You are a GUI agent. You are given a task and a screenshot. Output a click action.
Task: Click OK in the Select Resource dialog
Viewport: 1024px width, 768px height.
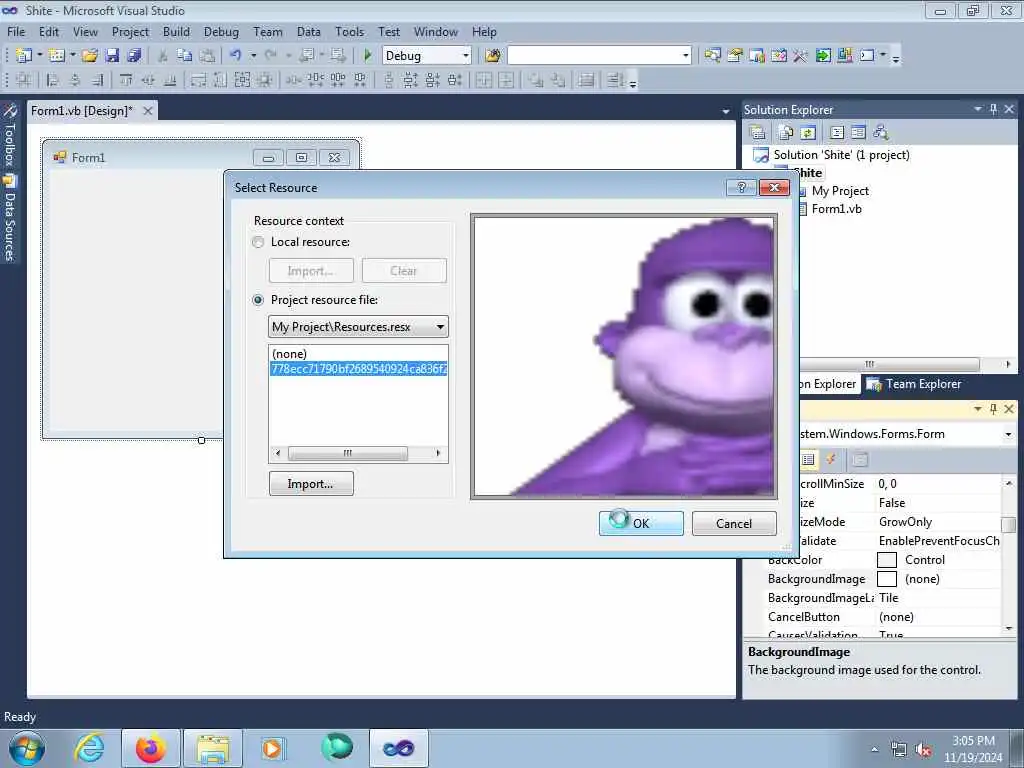[x=641, y=523]
